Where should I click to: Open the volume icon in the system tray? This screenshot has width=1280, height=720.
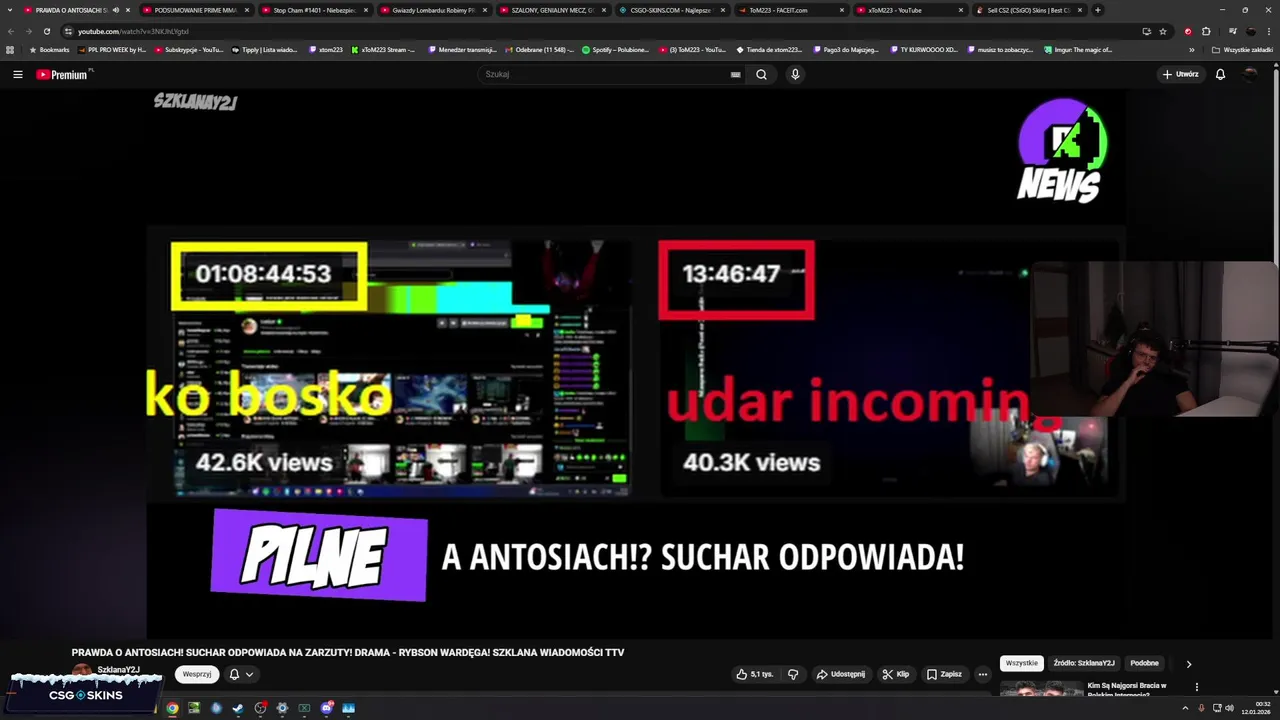click(1229, 708)
